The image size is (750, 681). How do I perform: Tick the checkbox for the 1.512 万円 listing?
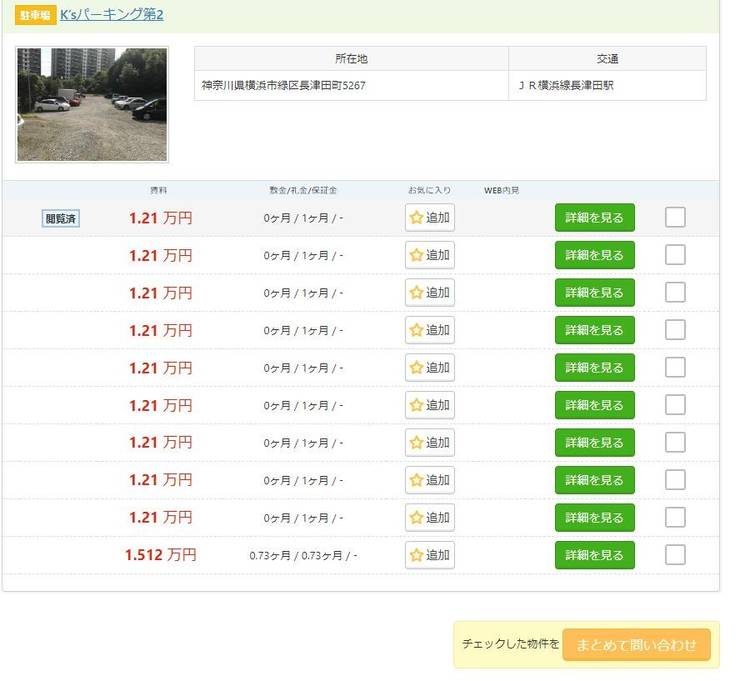coord(675,555)
